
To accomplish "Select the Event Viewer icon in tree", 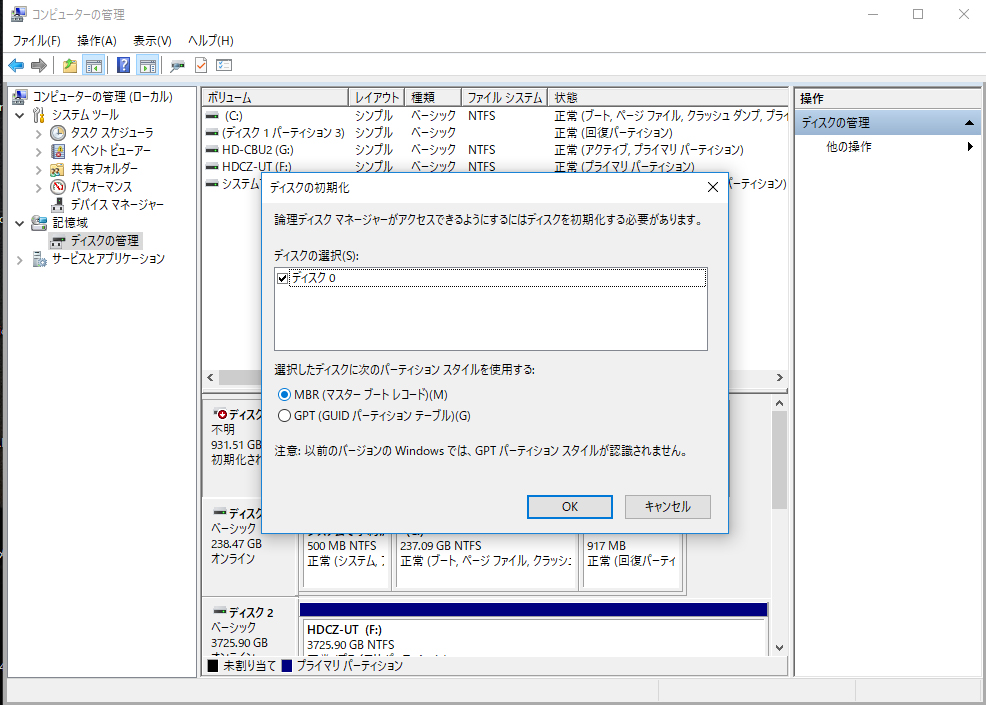I will (x=58, y=151).
